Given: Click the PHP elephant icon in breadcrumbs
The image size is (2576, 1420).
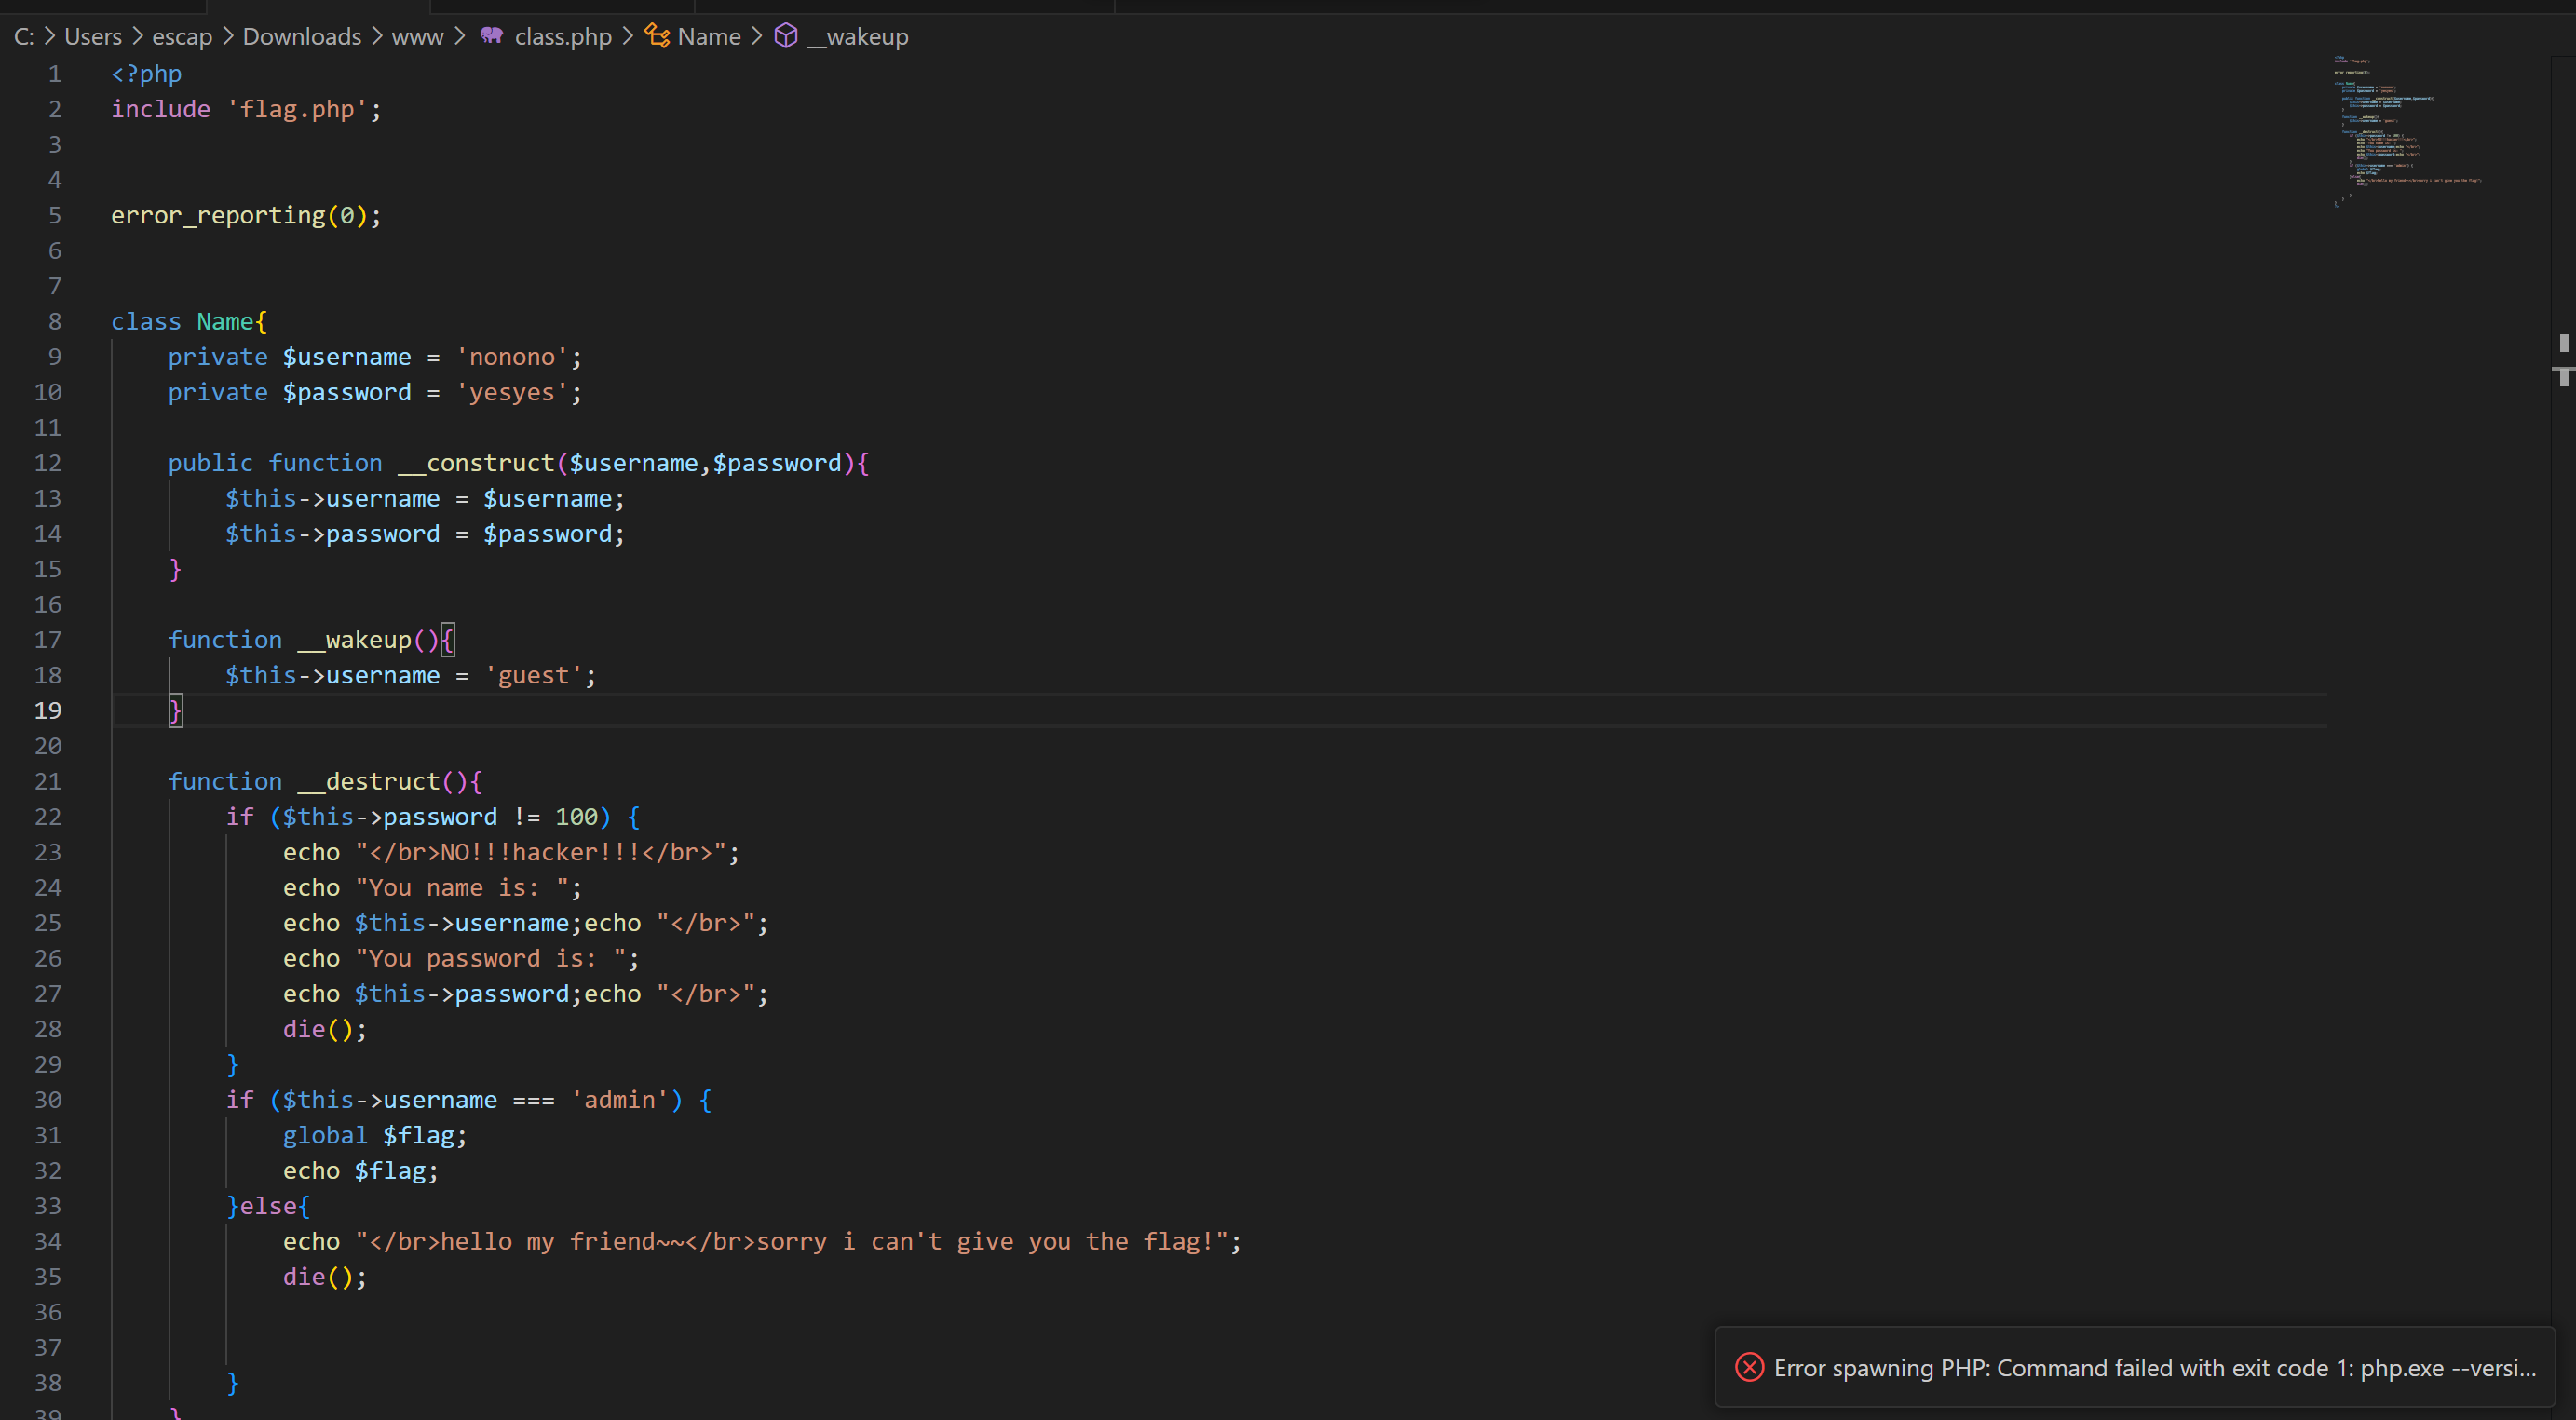Looking at the screenshot, I should point(491,36).
